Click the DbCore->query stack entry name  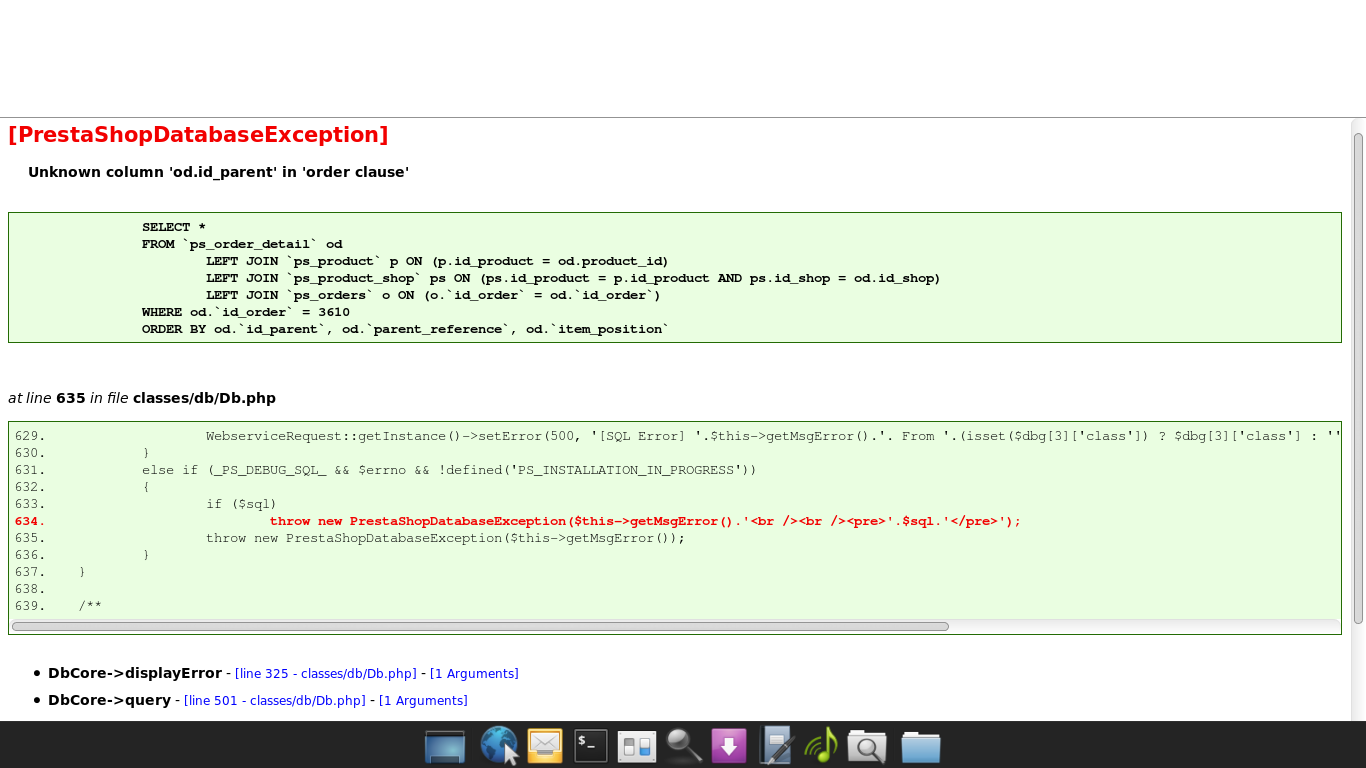(x=109, y=700)
